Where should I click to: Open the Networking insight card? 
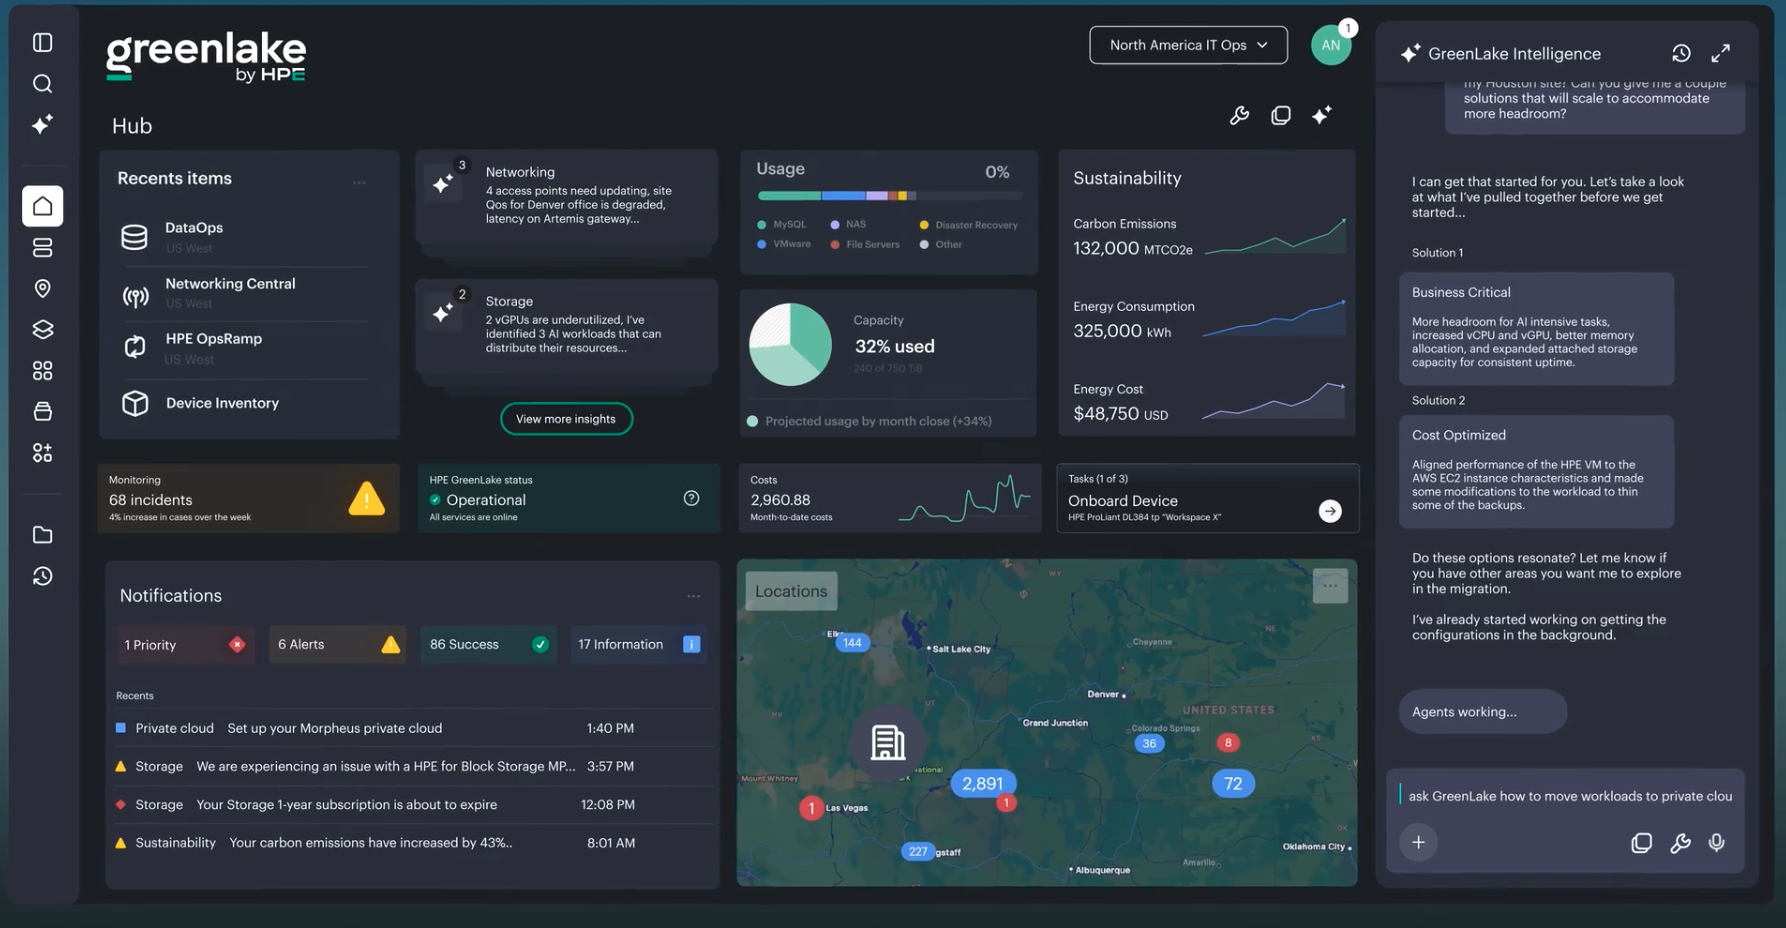(x=566, y=197)
